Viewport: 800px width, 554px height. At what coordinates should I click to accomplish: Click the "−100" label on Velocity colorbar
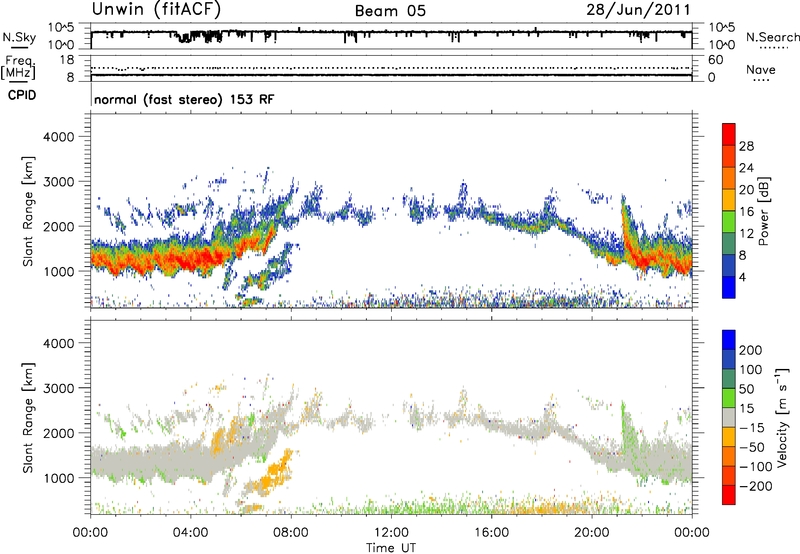coord(756,467)
